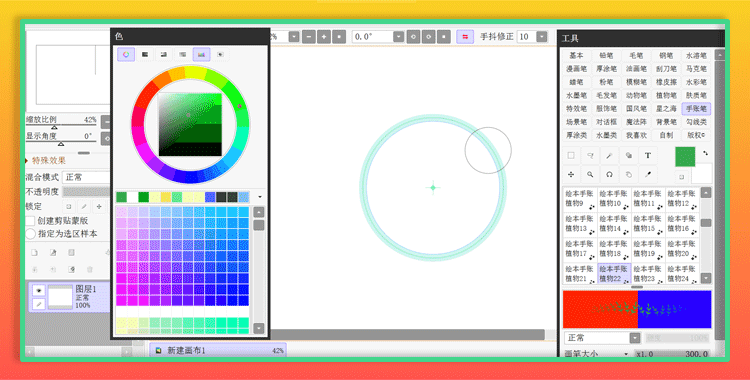
Task: Open the 手抖修正 value dropdown
Action: pyautogui.click(x=541, y=37)
